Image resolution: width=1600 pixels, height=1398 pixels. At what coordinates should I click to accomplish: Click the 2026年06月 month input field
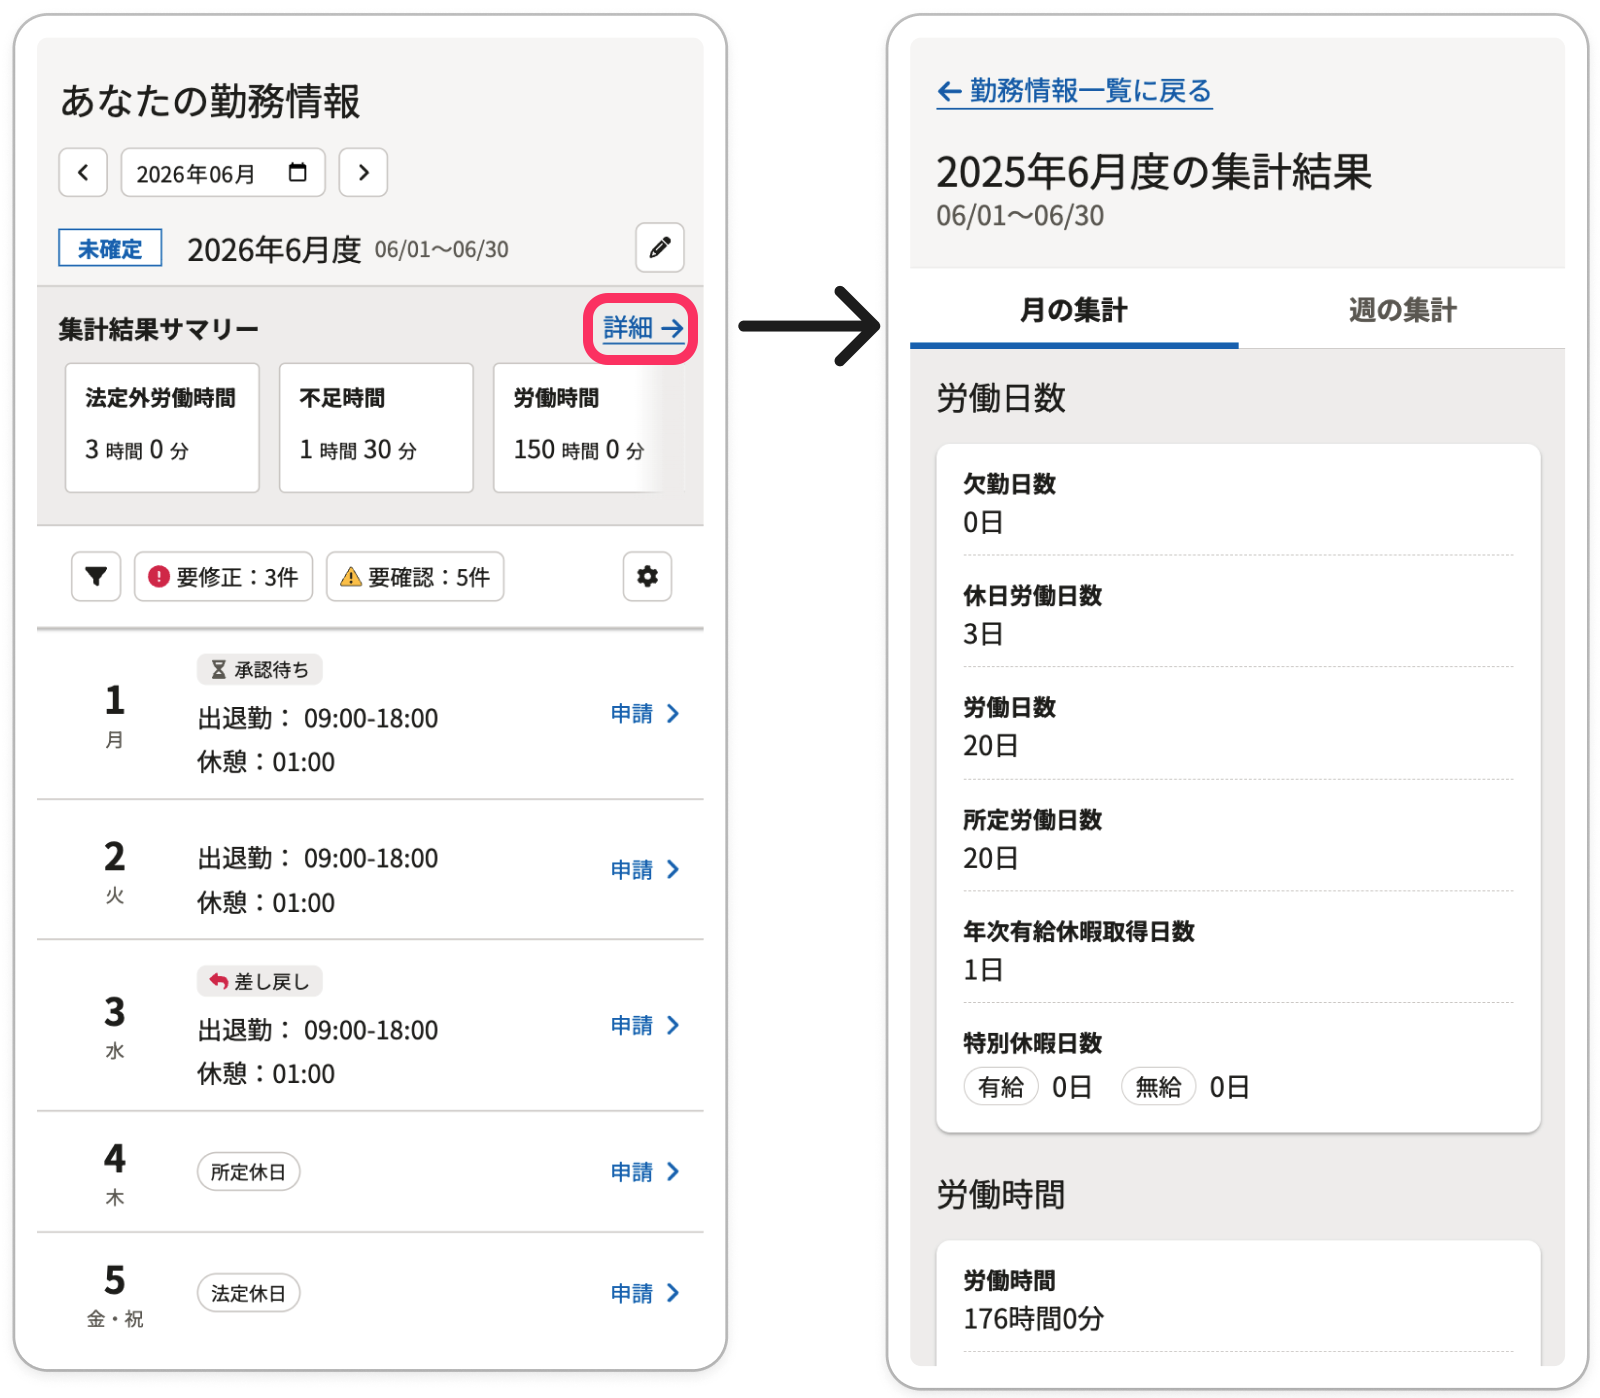[223, 173]
